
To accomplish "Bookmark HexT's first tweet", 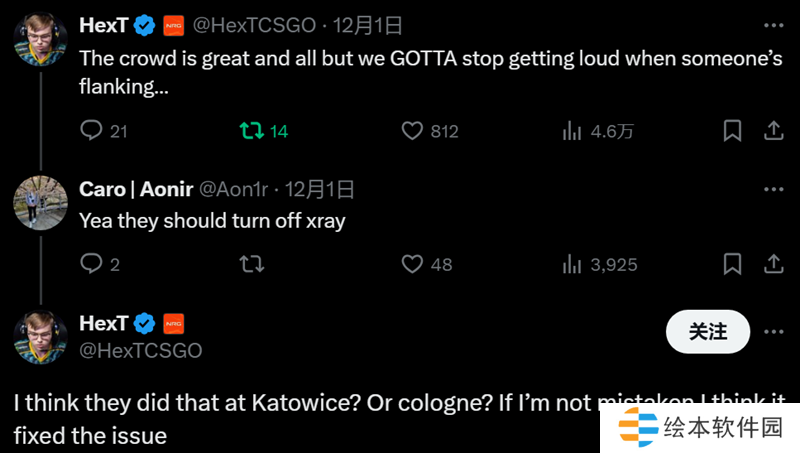I will tap(732, 131).
